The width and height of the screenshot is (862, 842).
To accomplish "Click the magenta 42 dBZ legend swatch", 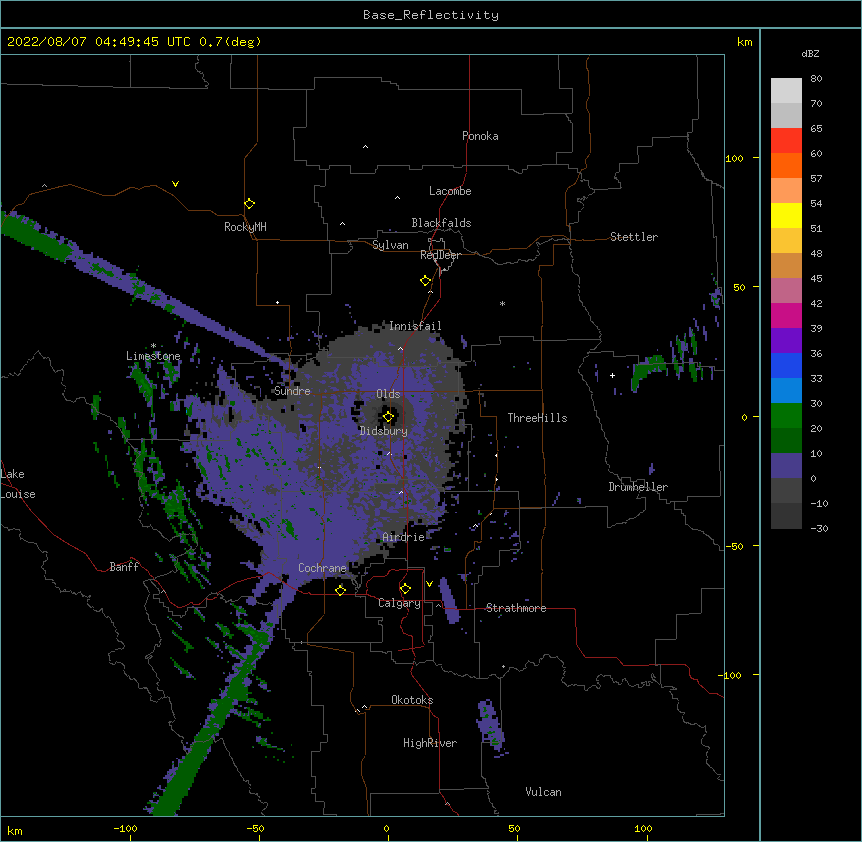I will click(786, 315).
